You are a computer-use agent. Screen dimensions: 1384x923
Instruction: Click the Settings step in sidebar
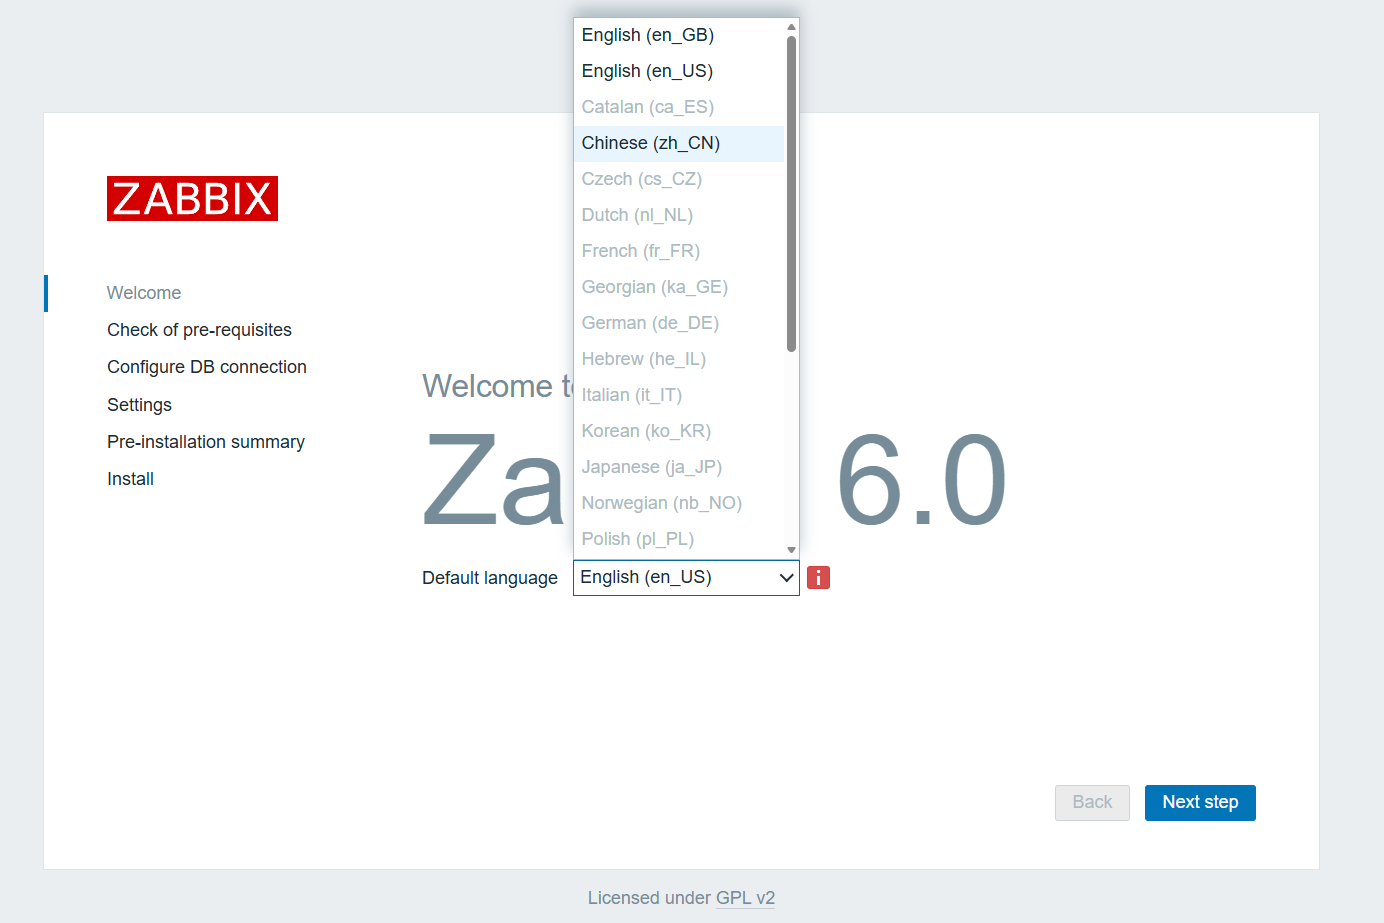click(x=139, y=405)
